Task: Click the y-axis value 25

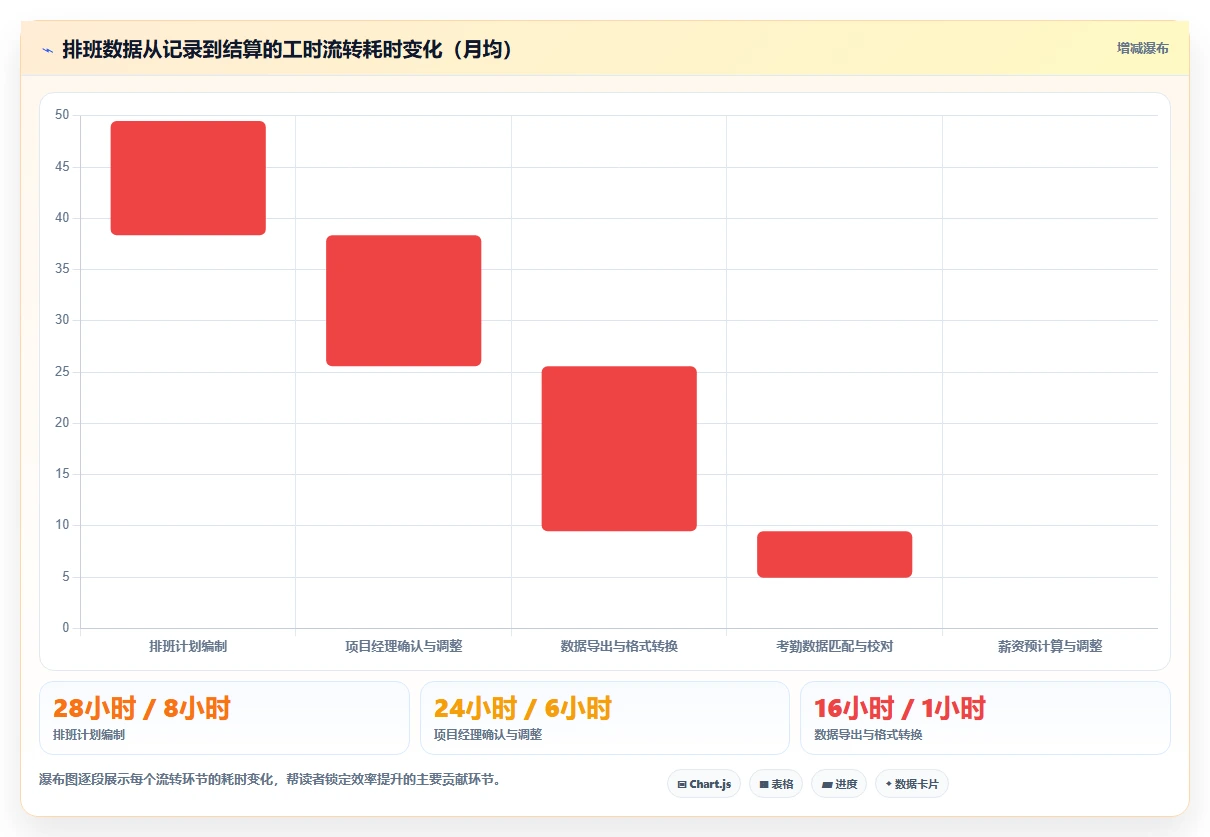Action: (62, 372)
